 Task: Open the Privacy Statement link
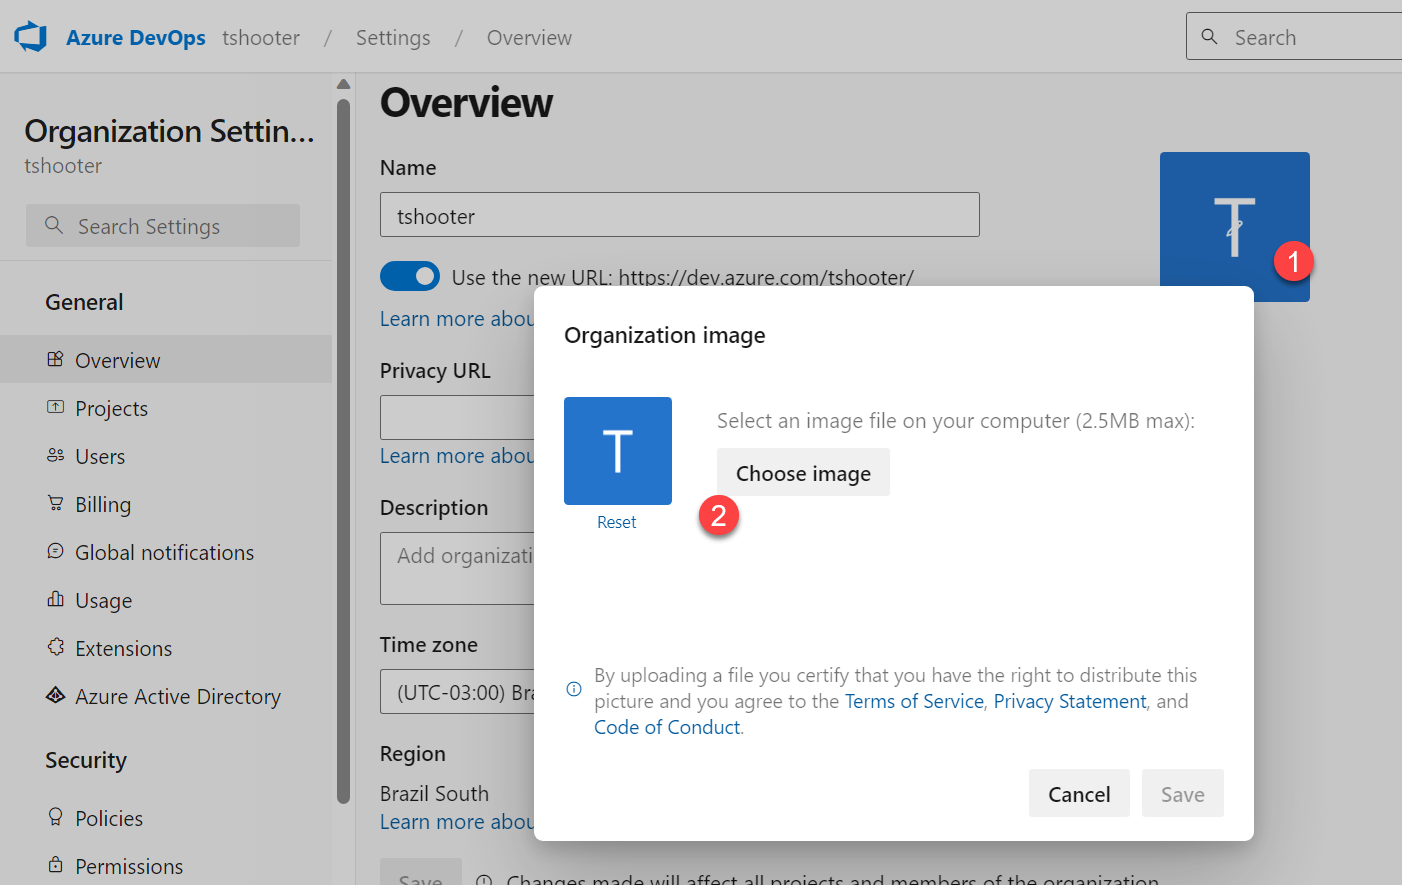tap(1070, 701)
